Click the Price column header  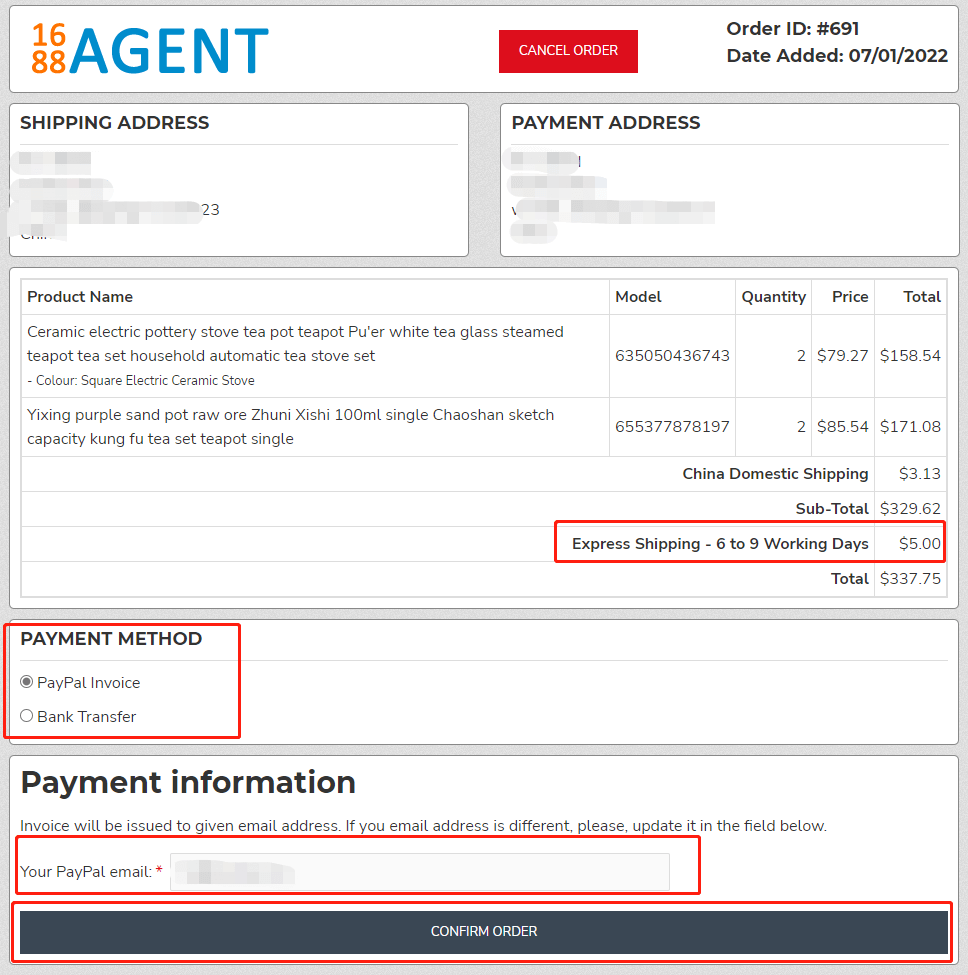point(850,297)
